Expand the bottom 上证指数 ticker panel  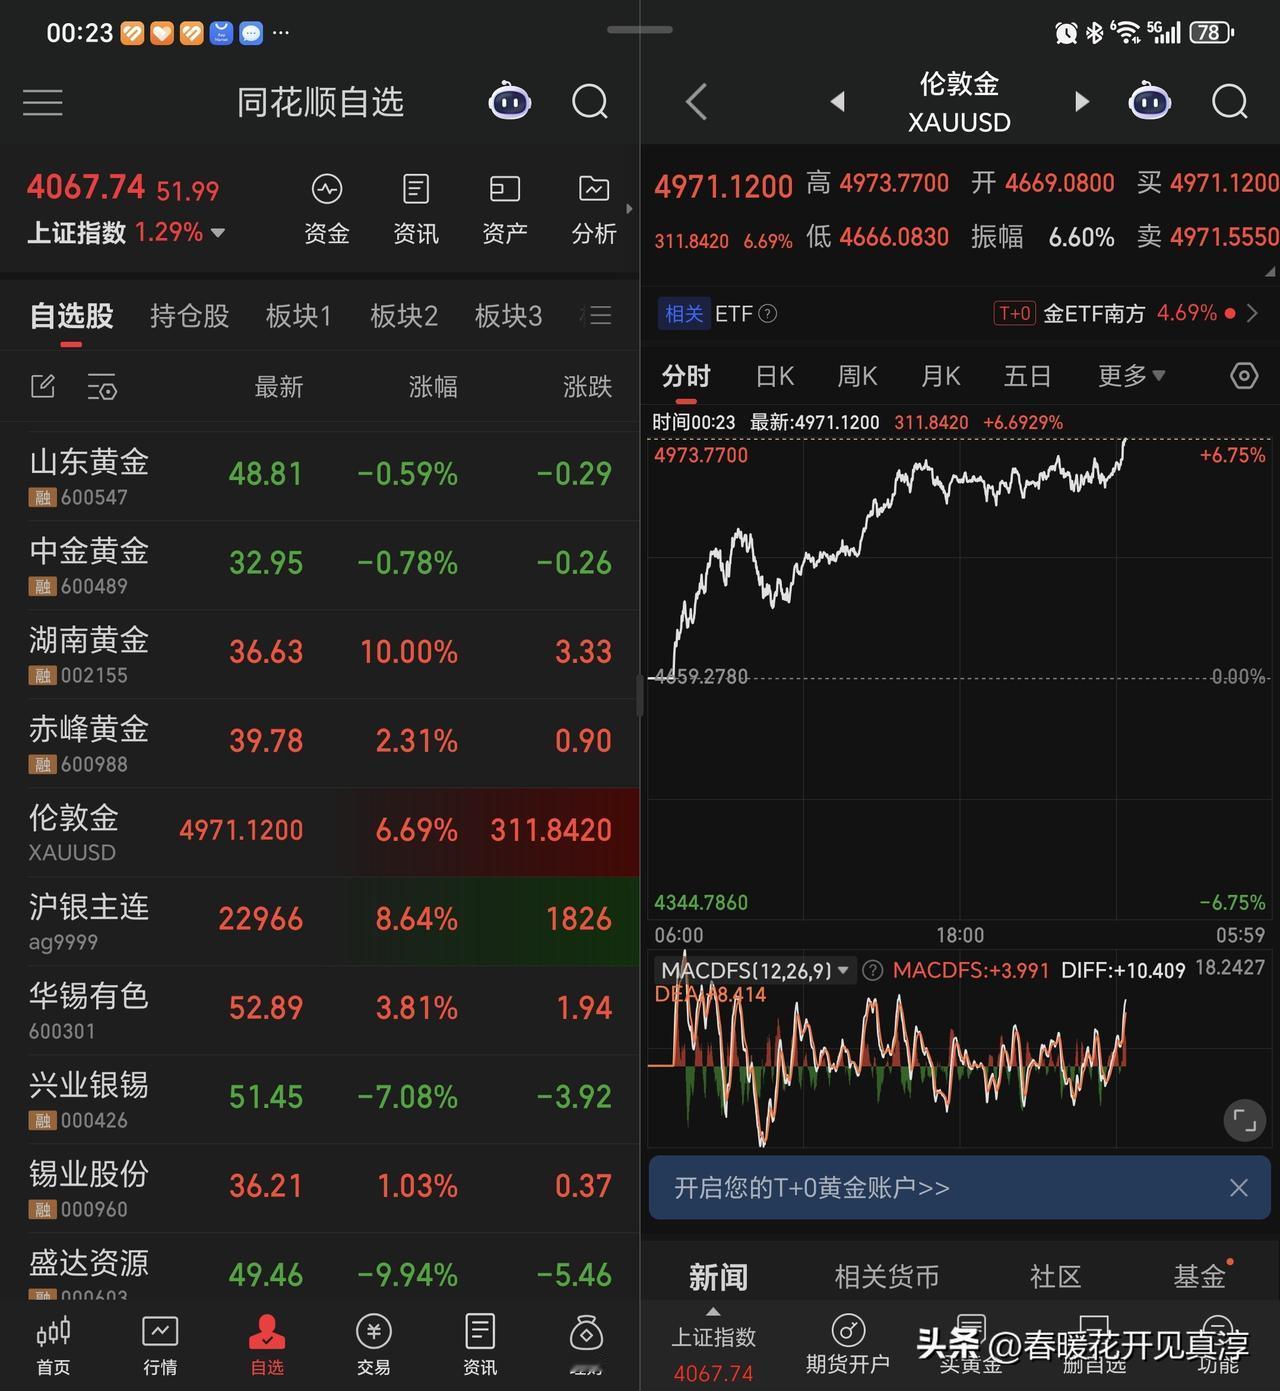click(713, 1313)
